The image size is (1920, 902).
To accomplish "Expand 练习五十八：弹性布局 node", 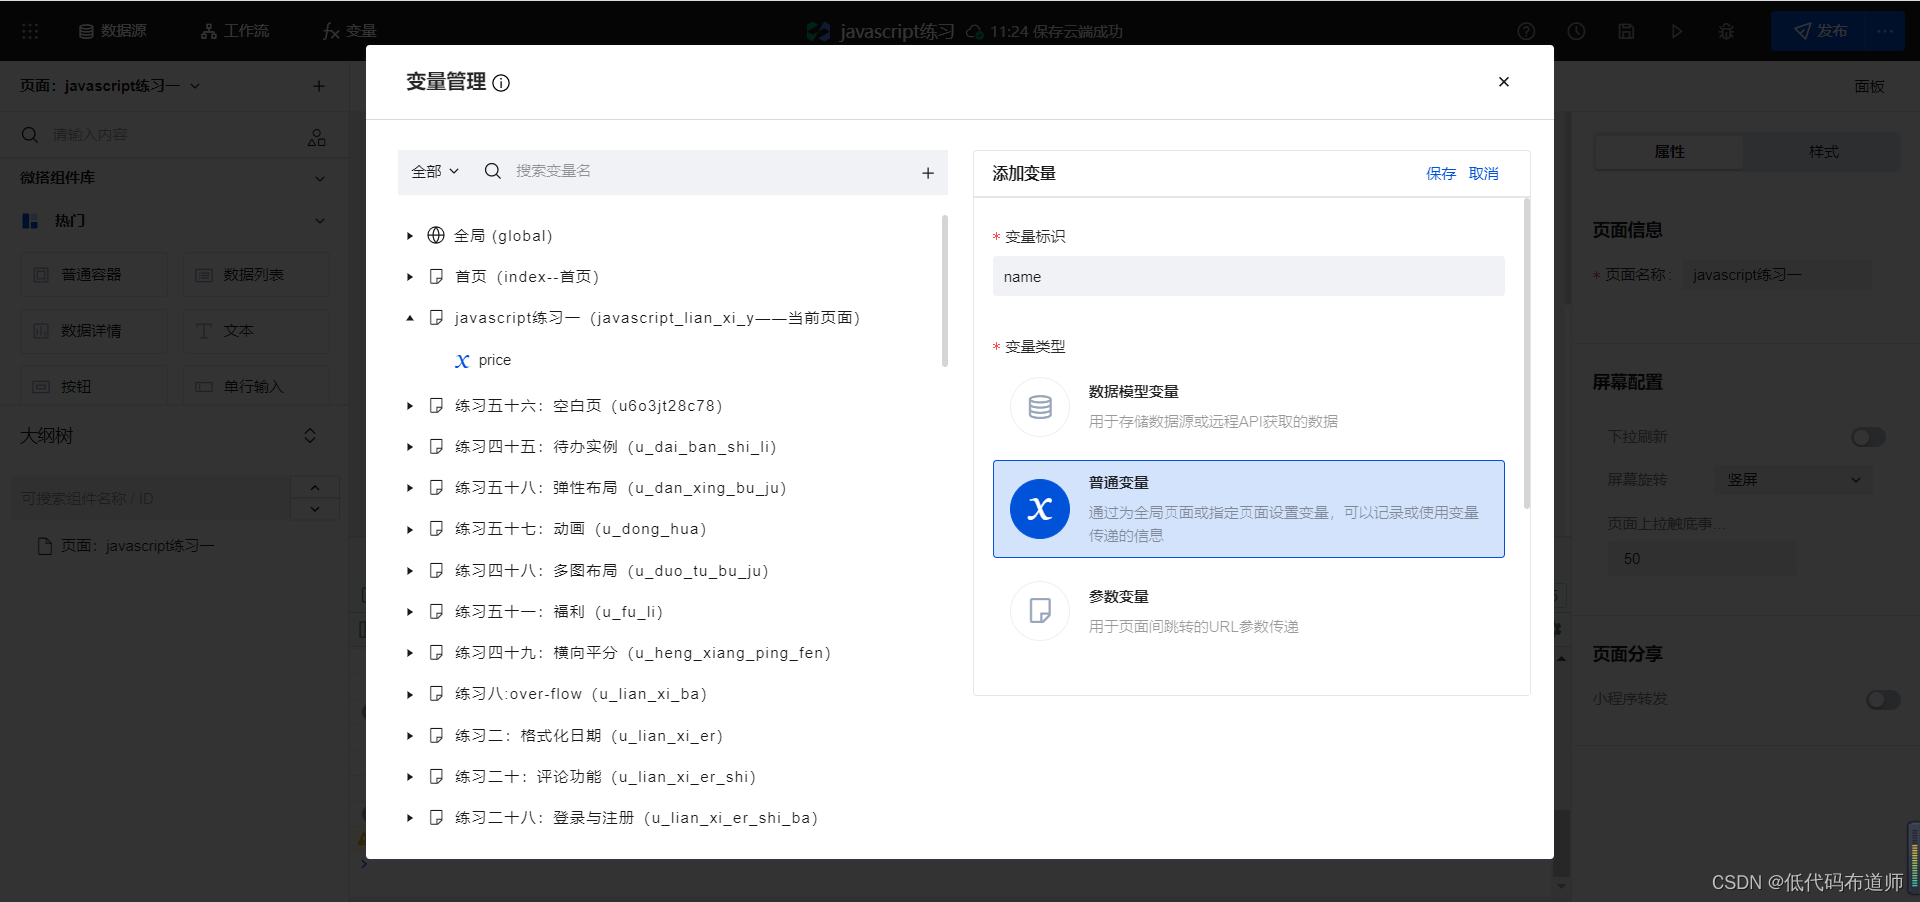I will [x=410, y=488].
